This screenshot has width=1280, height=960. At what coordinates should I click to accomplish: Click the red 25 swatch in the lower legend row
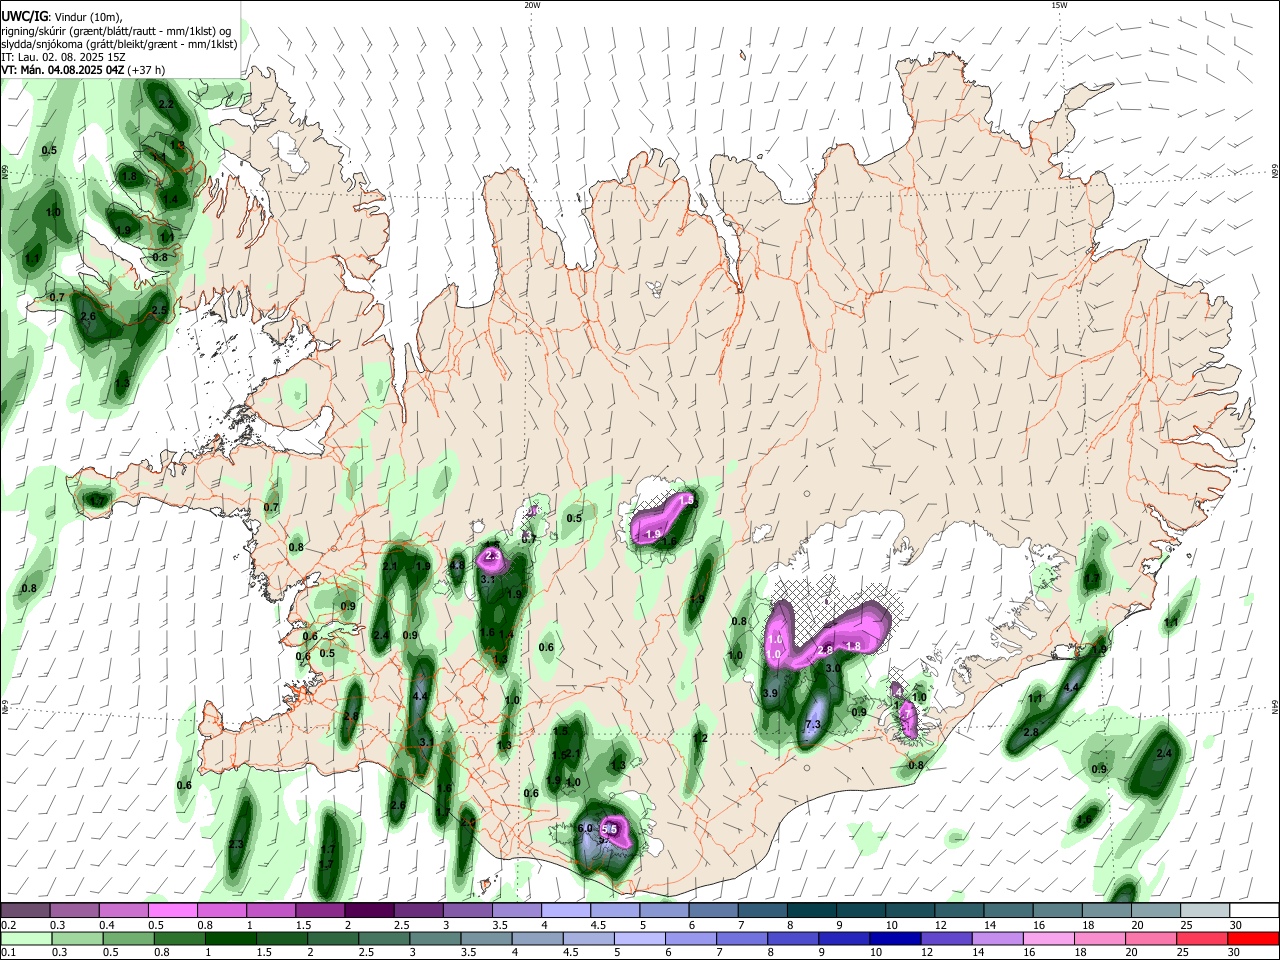click(1203, 938)
